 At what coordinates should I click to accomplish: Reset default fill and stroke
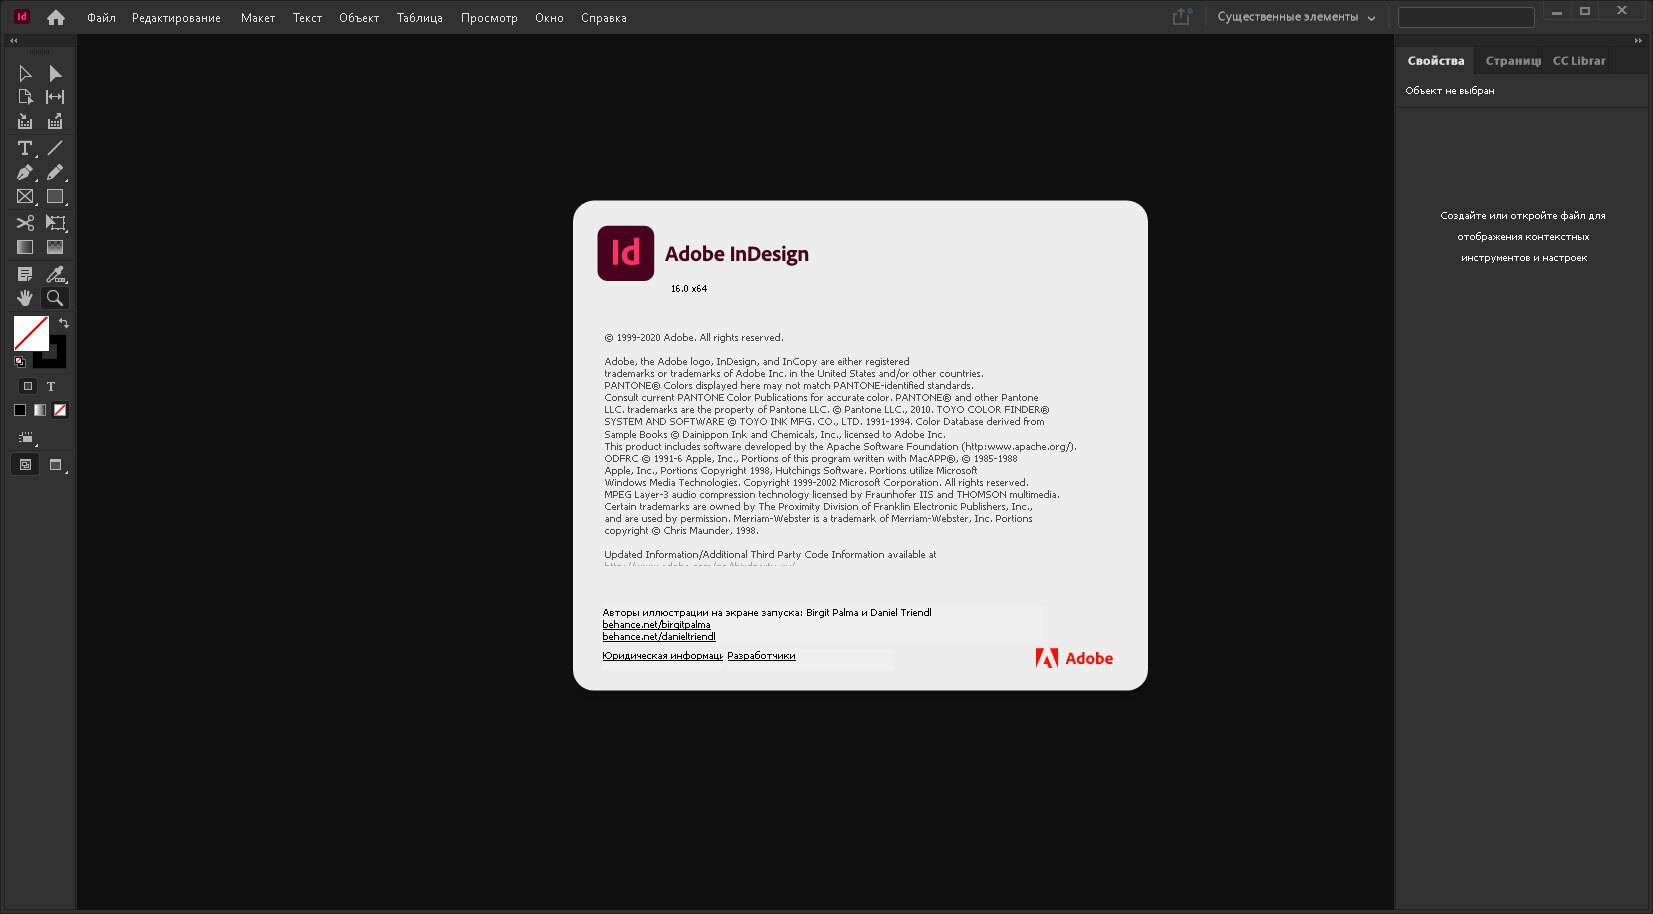[20, 361]
